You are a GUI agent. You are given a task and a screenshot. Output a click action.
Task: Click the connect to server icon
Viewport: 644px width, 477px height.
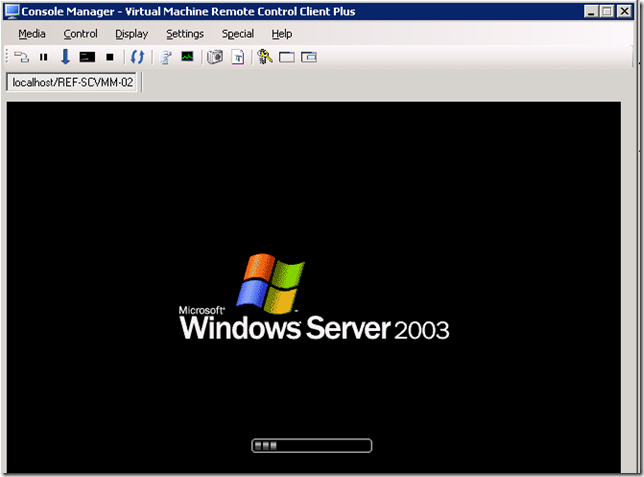21,57
